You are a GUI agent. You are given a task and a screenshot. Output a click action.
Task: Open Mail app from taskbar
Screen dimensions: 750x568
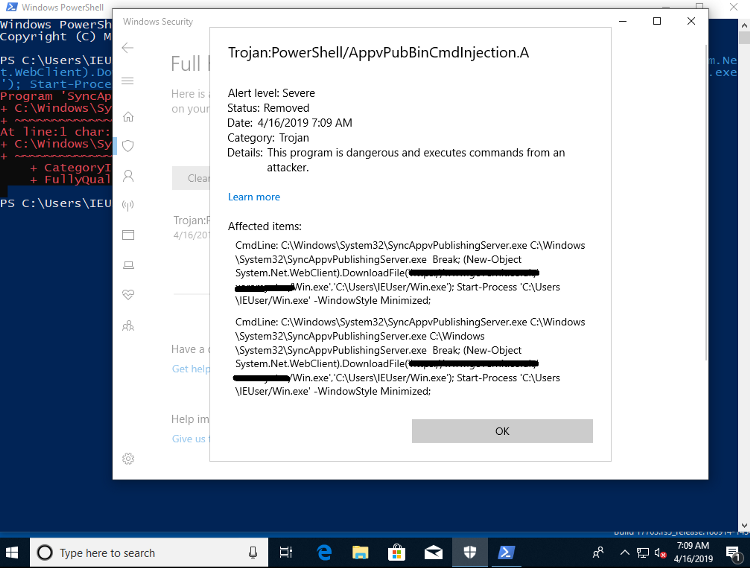433,553
